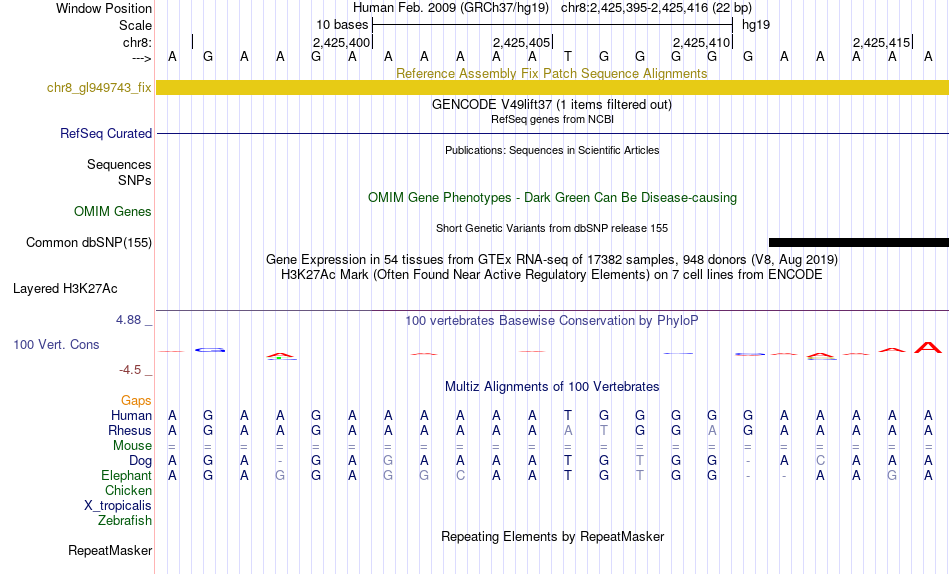Click the Window Position label
The width and height of the screenshot is (950, 574).
[x=104, y=8]
